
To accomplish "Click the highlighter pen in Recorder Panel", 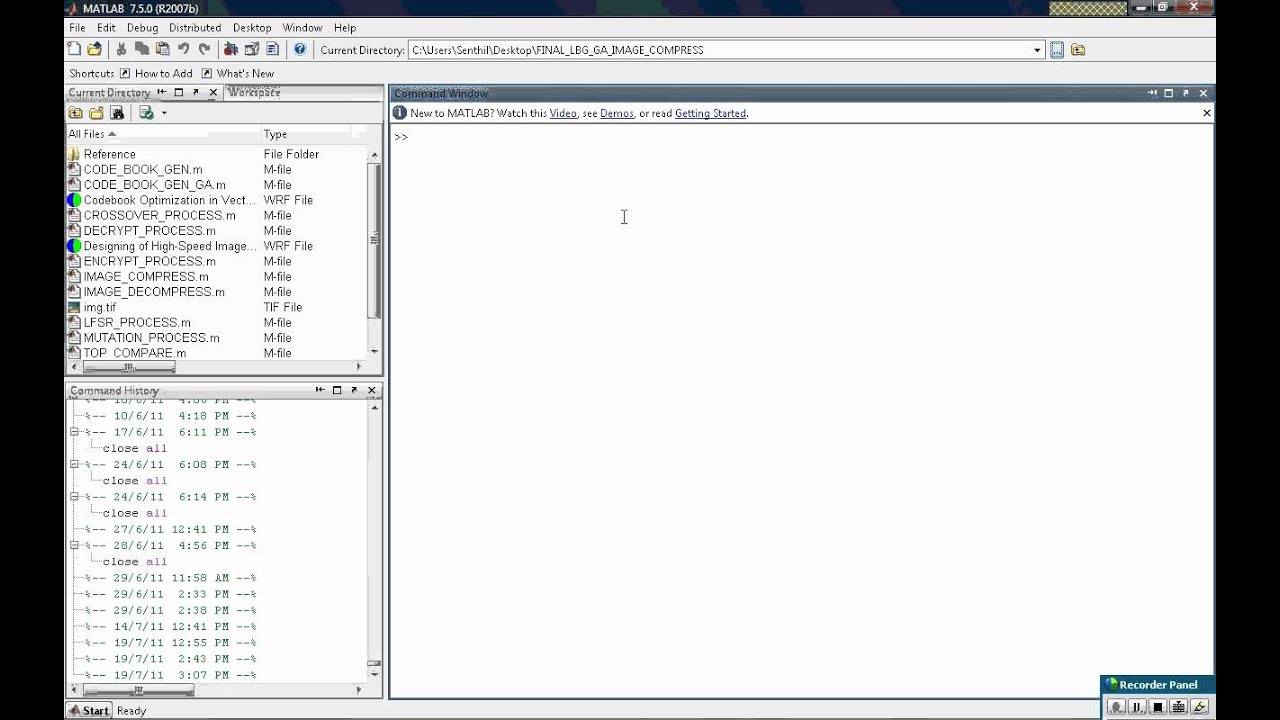I will (x=1200, y=707).
